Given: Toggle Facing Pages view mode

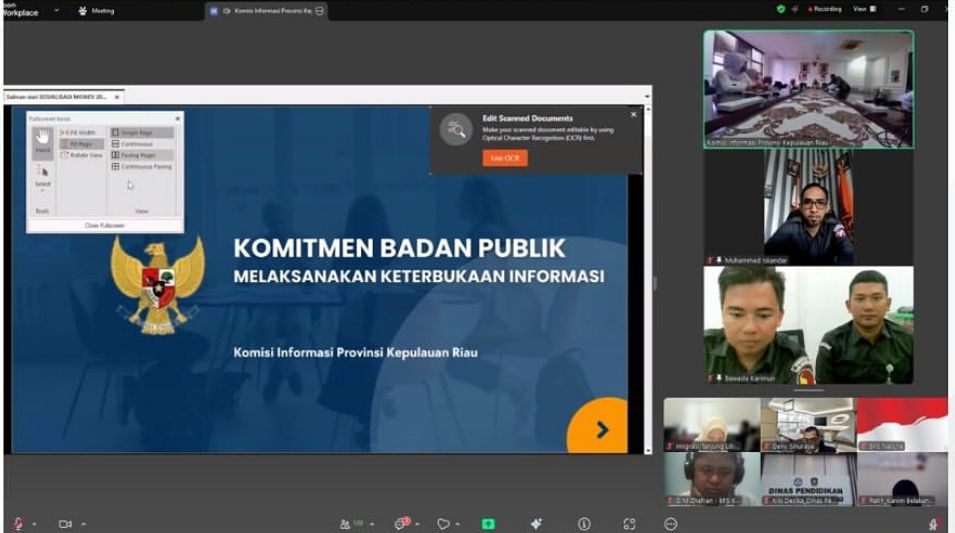Looking at the screenshot, I should coord(142,155).
